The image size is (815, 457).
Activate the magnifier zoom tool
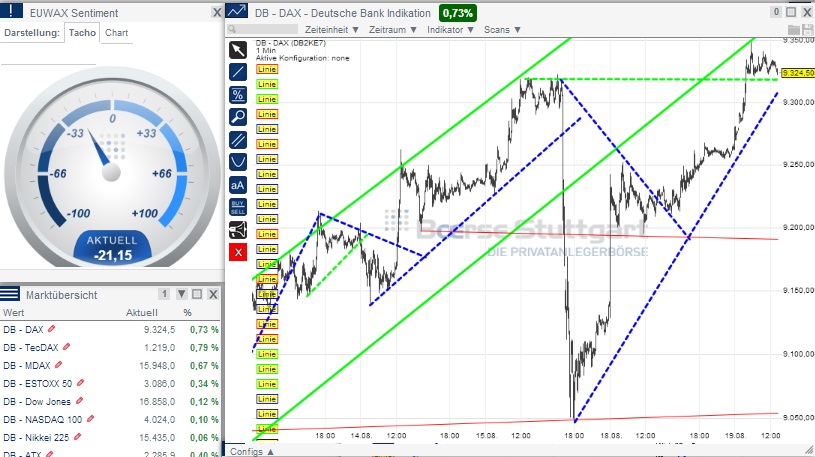tap(238, 116)
